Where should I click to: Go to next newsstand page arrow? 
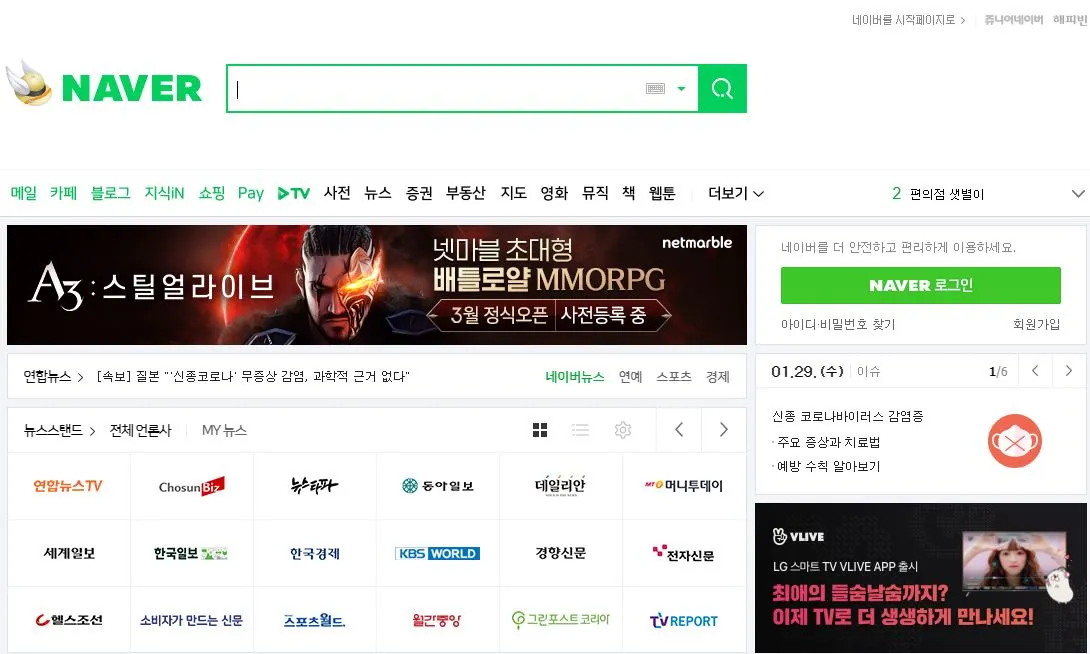[x=724, y=430]
